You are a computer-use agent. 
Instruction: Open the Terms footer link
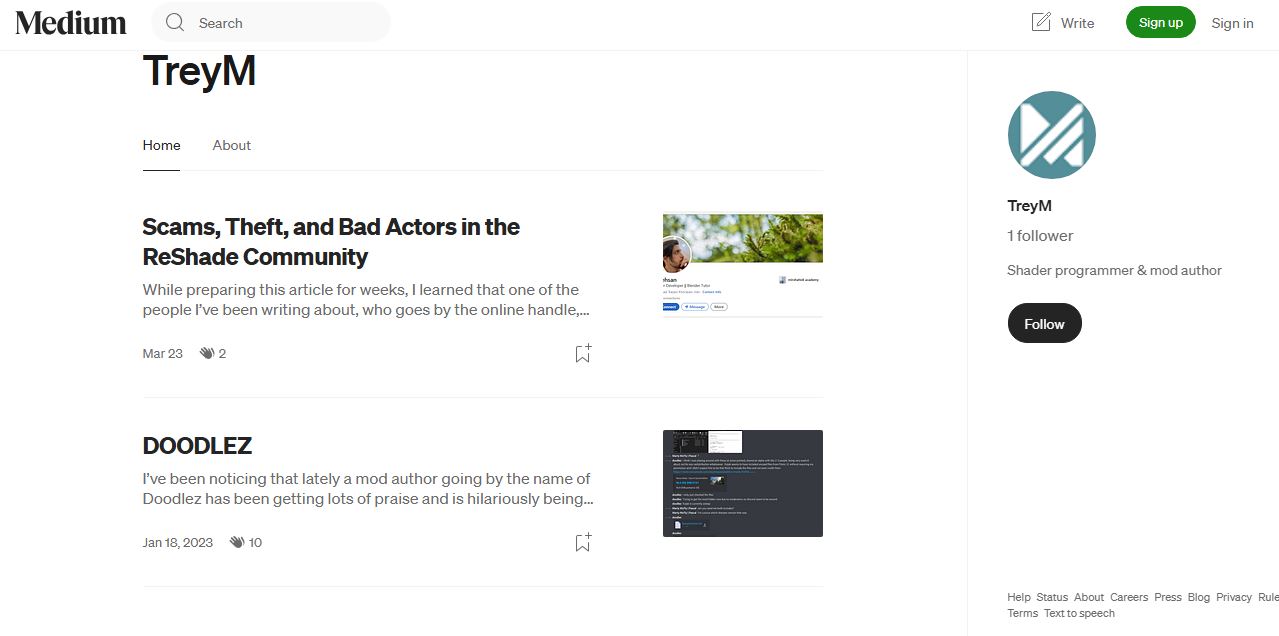pos(1022,613)
